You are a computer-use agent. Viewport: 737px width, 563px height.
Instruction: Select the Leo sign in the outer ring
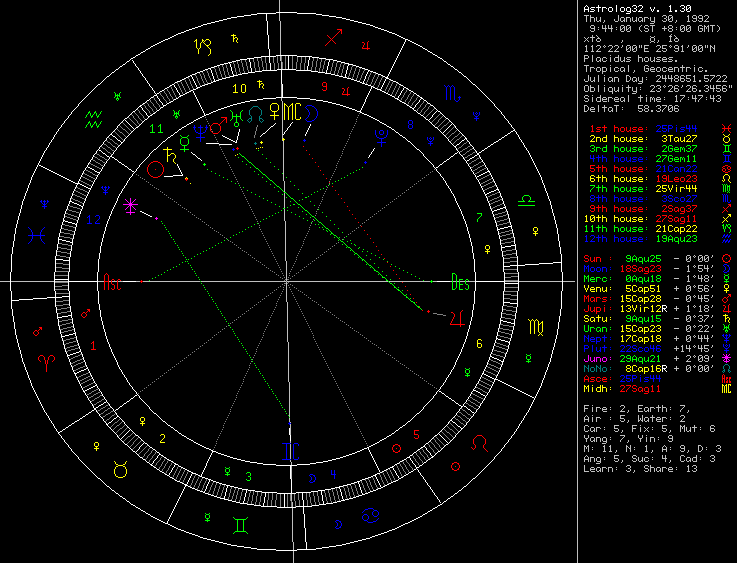click(479, 443)
